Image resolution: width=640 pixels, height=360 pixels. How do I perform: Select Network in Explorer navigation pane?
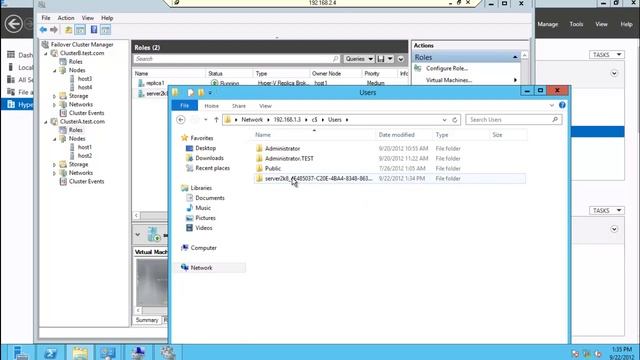coord(201,268)
